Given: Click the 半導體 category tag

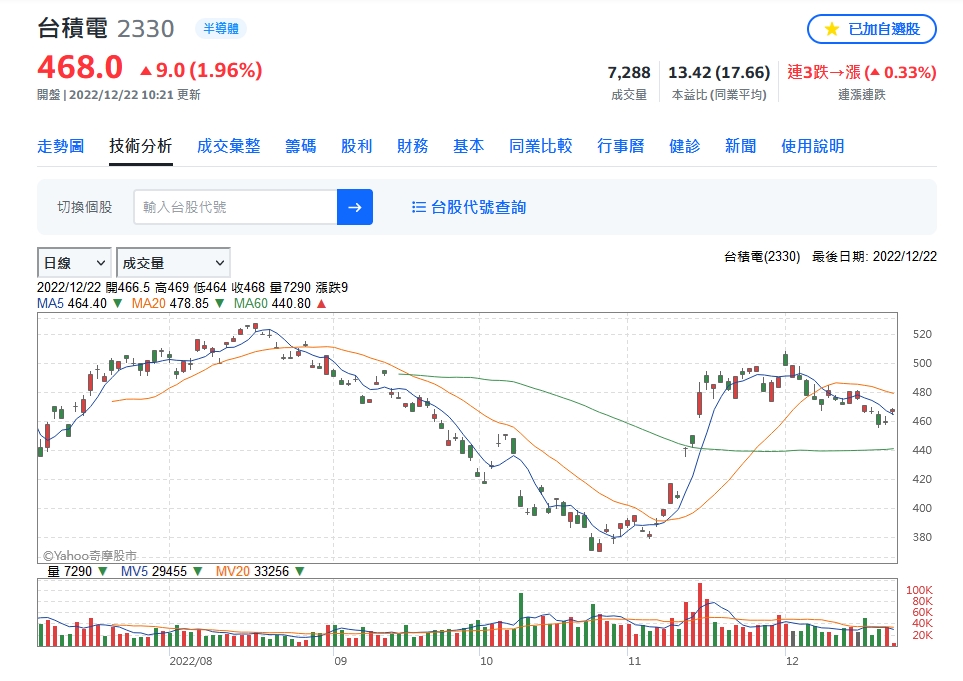Looking at the screenshot, I should [221, 28].
